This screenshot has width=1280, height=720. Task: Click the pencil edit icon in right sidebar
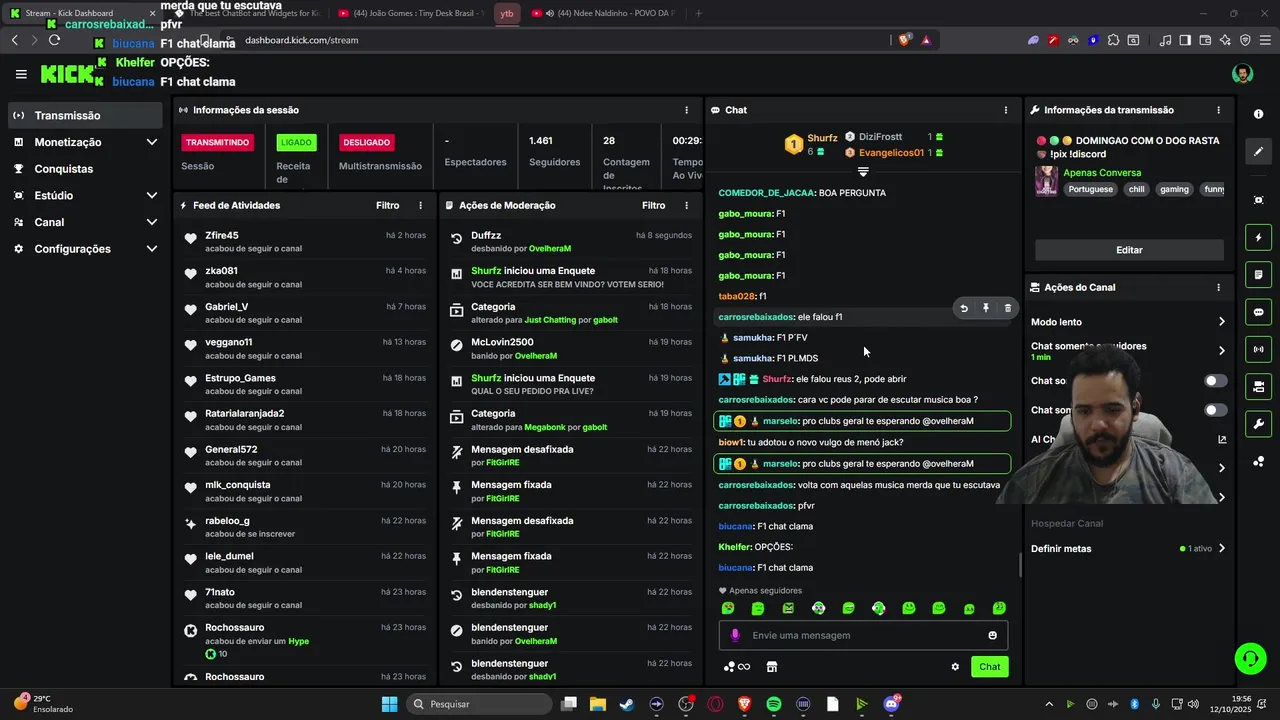[x=1258, y=152]
